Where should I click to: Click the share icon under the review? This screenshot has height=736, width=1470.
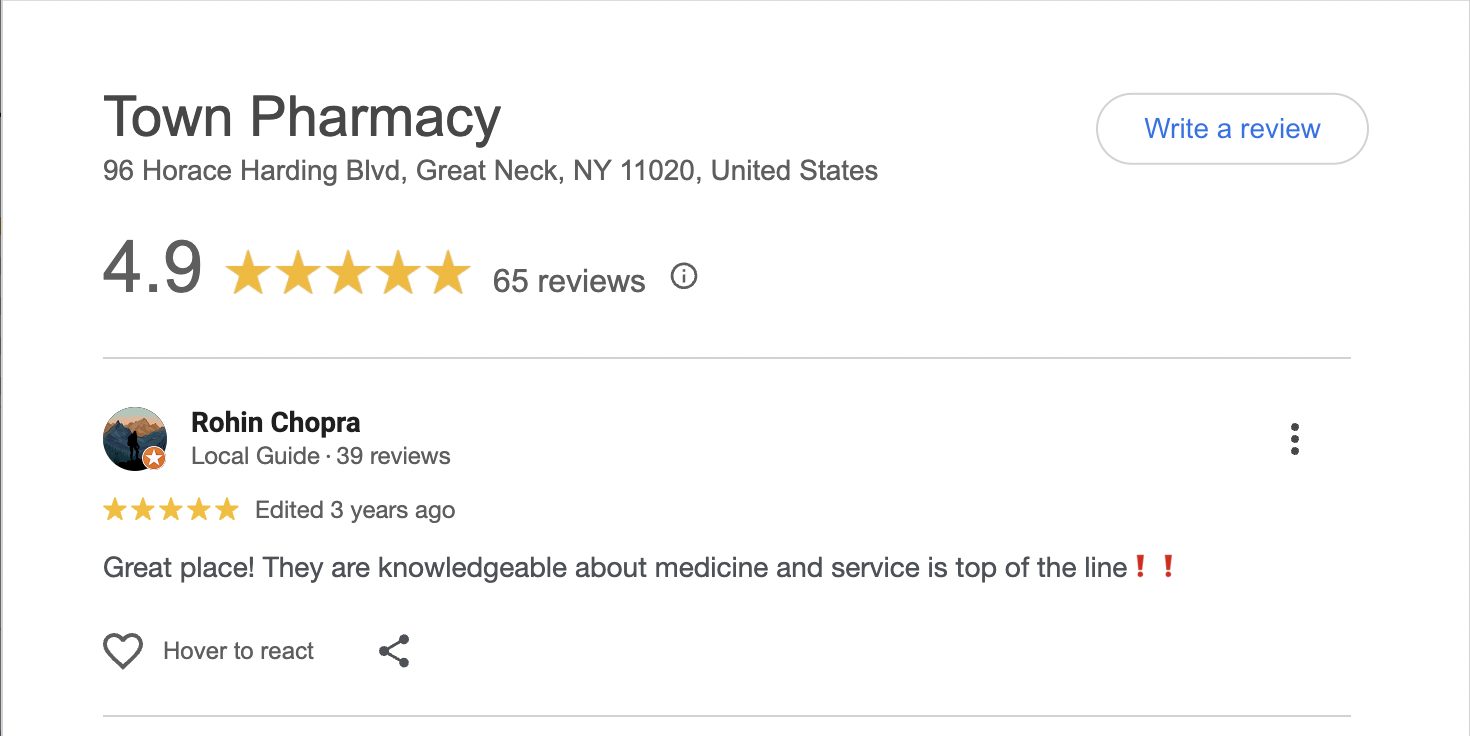(x=394, y=651)
